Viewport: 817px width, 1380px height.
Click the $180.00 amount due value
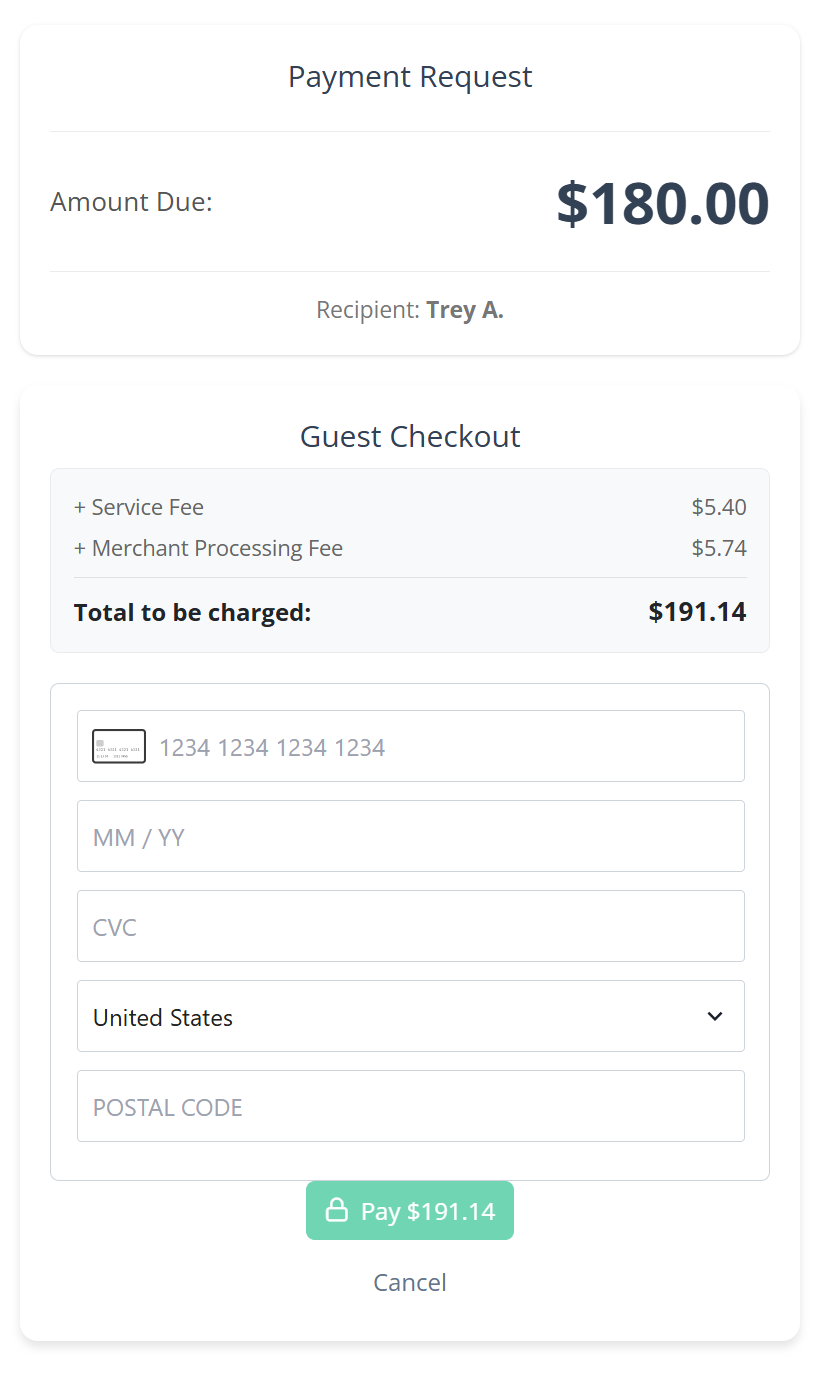662,203
